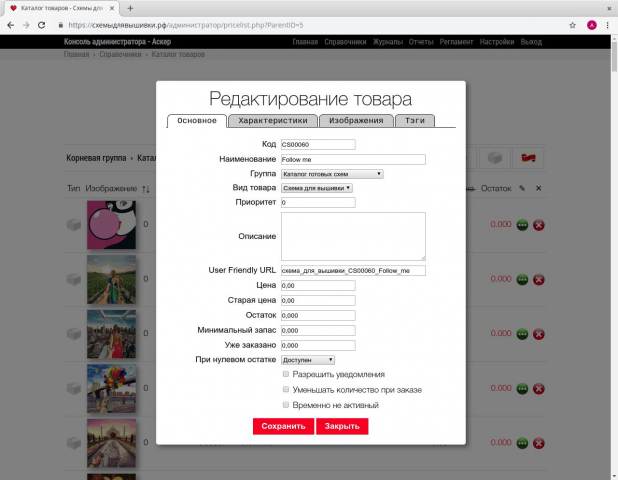Viewport: 618px width, 480px height.
Task: Click the User Friendly URL field
Action: pyautogui.click(x=353, y=270)
